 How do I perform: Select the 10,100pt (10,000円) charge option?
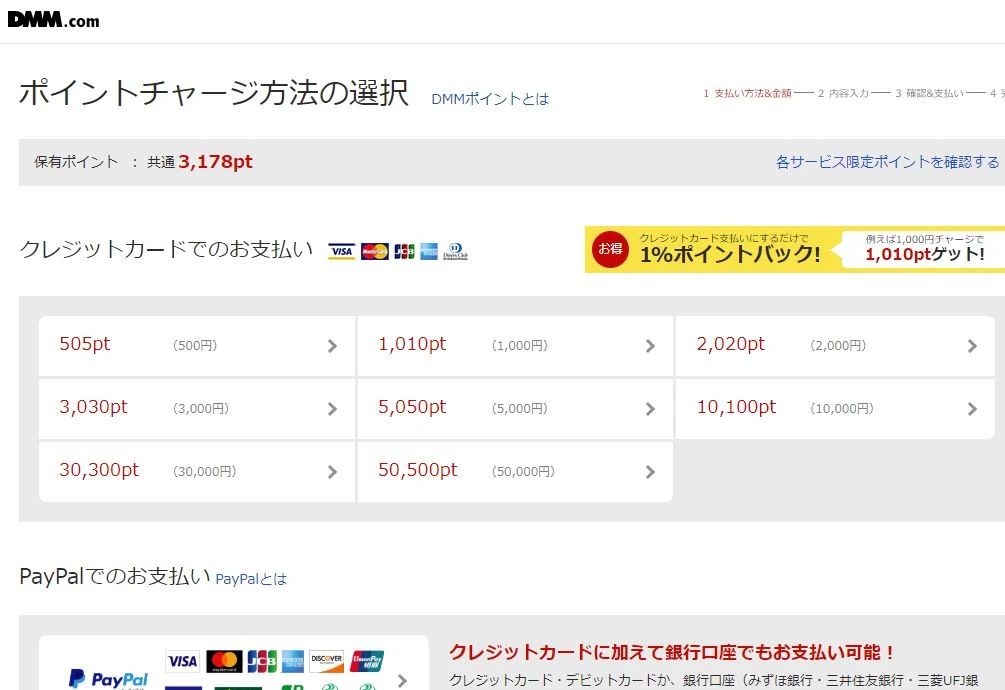[835, 408]
